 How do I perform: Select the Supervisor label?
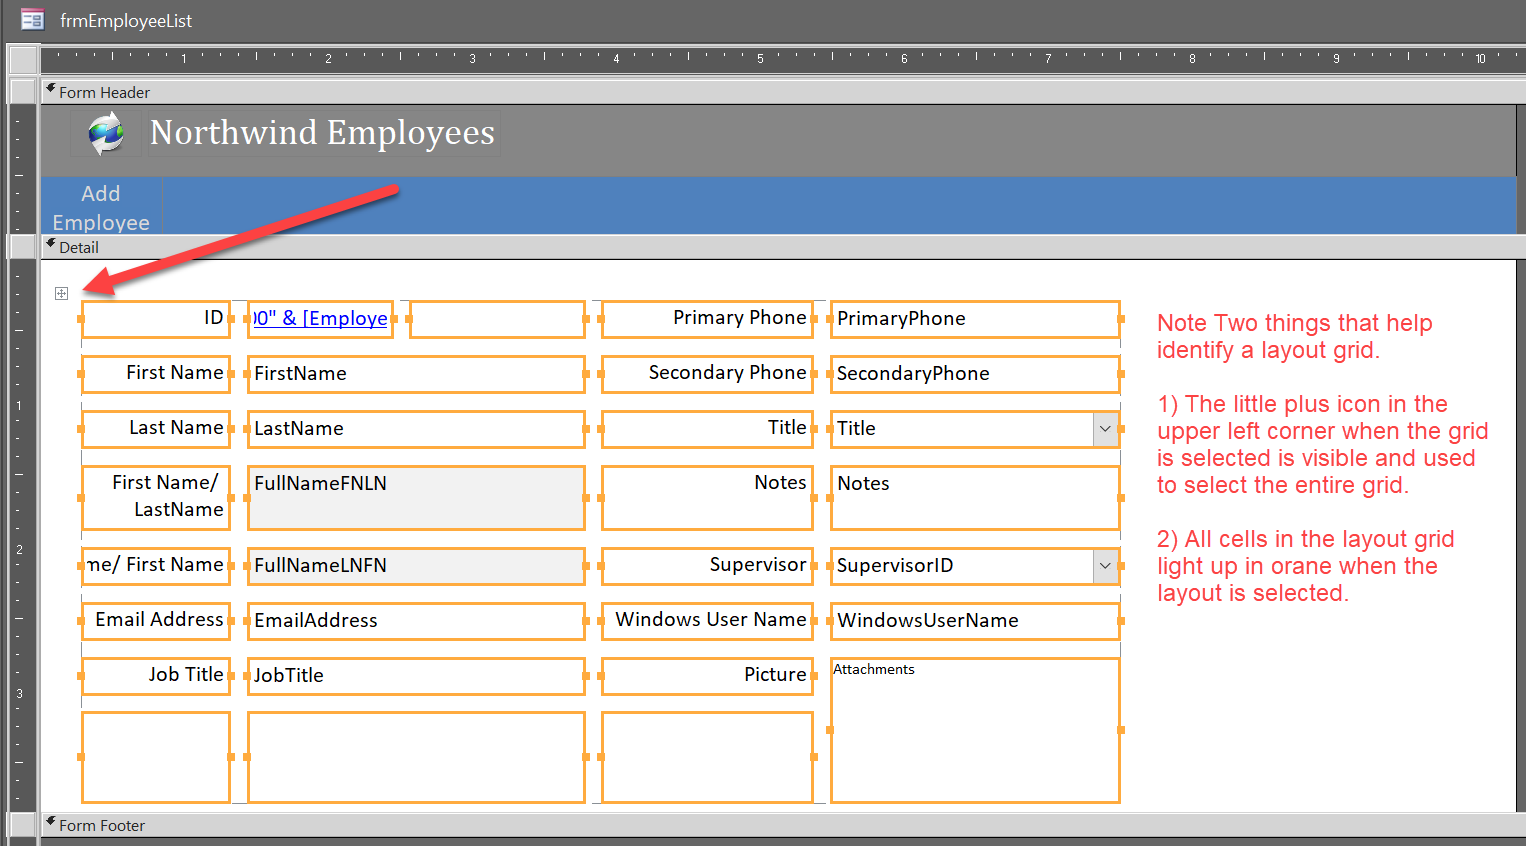pos(707,566)
